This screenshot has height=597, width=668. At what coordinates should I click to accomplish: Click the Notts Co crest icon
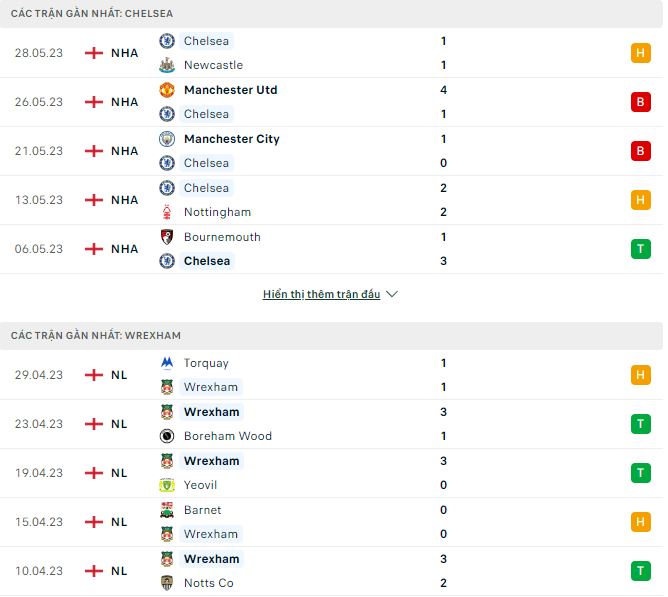coord(167,583)
